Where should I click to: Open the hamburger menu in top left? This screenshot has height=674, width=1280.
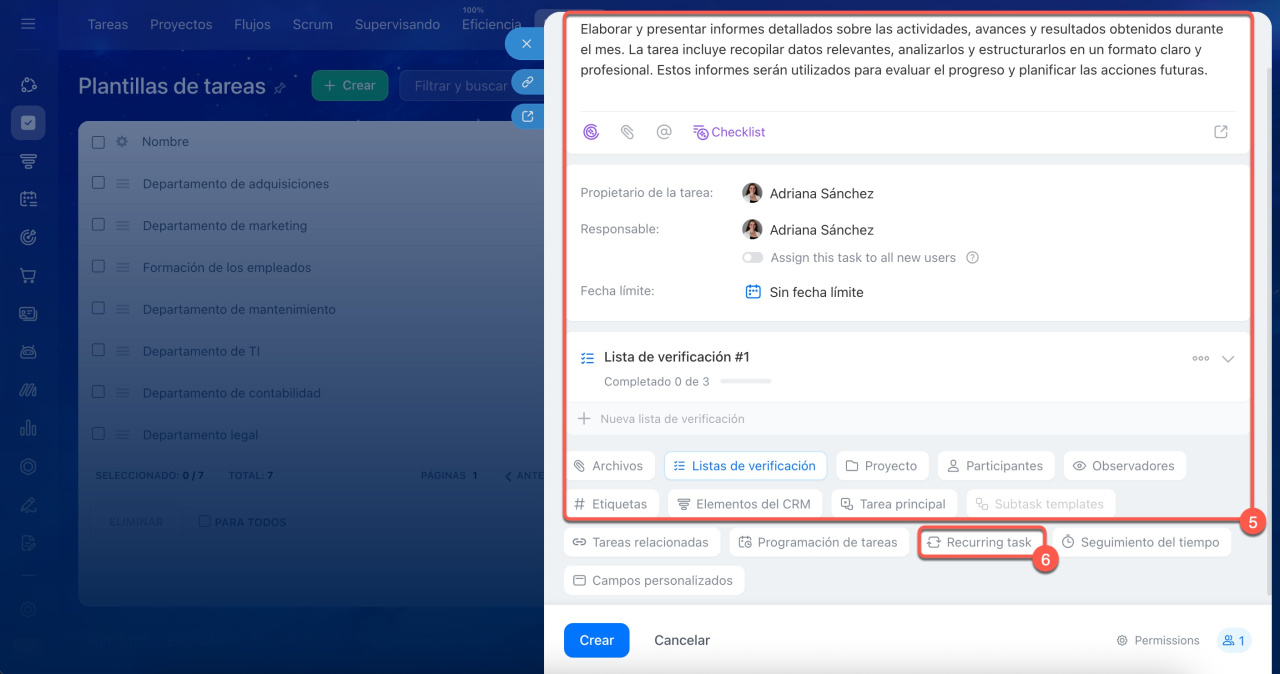(x=28, y=24)
